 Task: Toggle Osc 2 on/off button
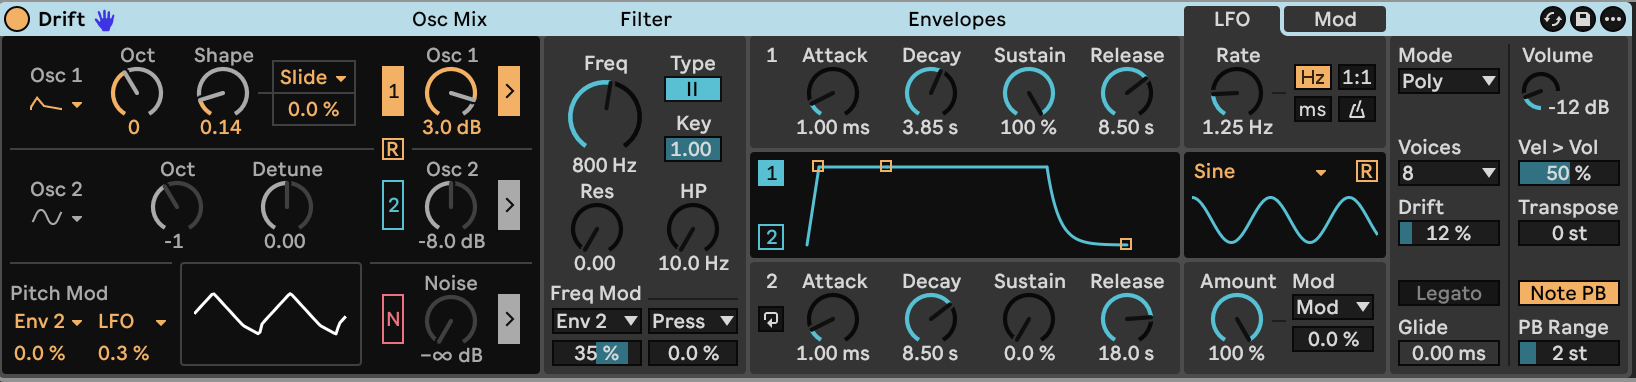[x=393, y=205]
